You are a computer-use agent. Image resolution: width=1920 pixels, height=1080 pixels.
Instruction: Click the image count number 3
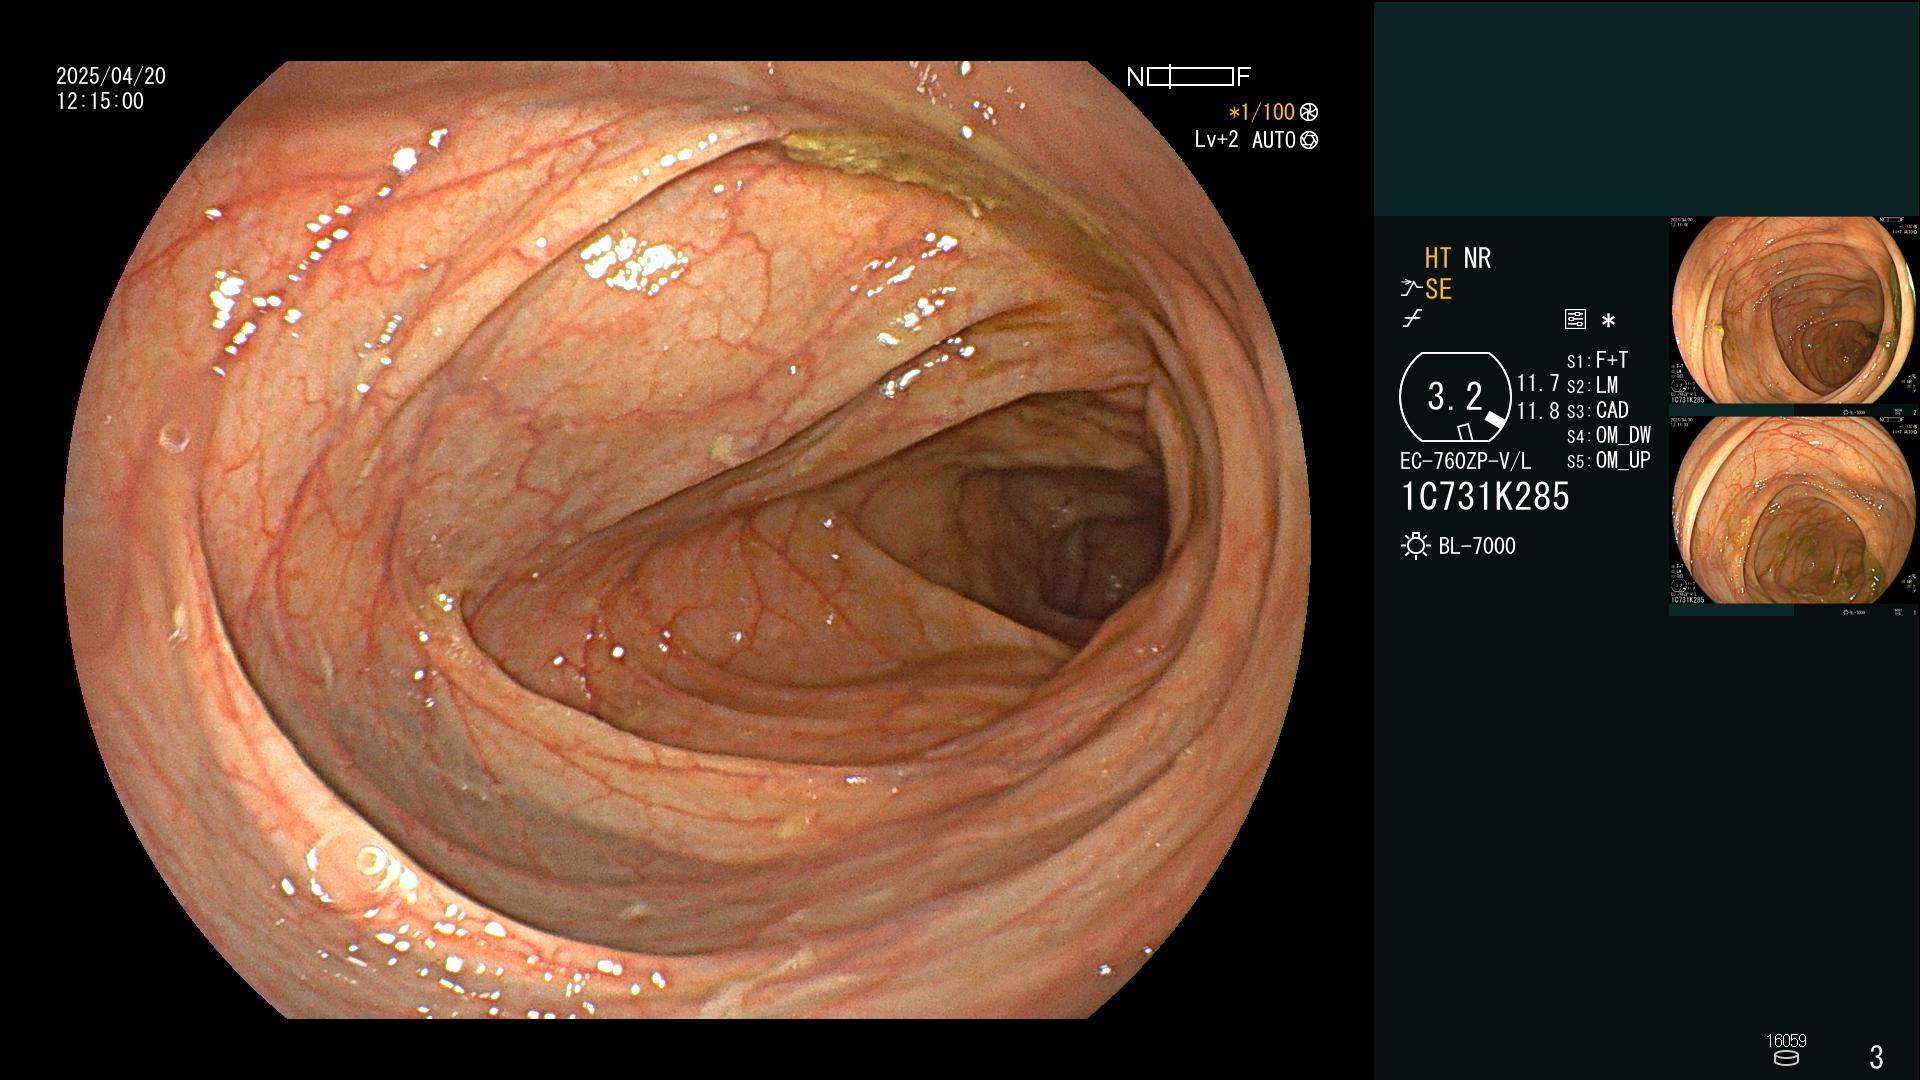click(x=1876, y=1056)
